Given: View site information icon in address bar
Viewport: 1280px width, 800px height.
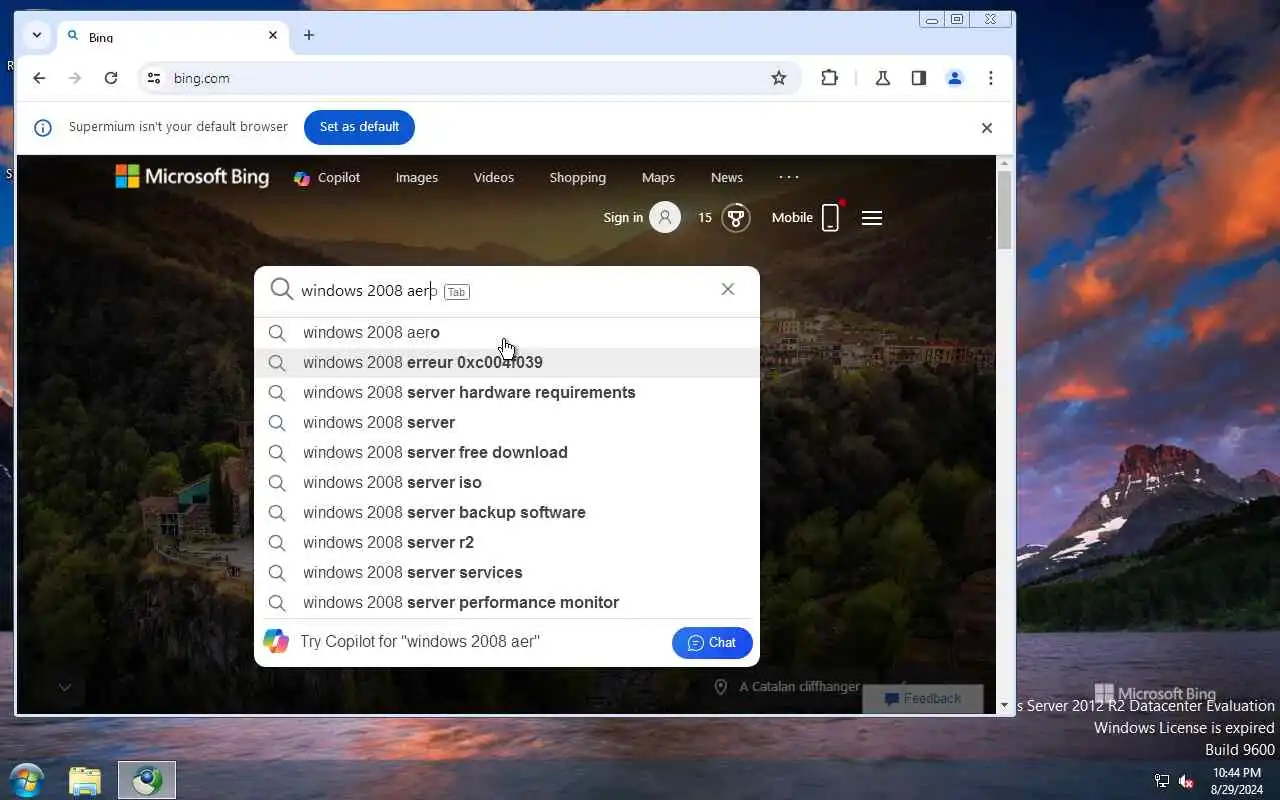Looking at the screenshot, I should 153,78.
